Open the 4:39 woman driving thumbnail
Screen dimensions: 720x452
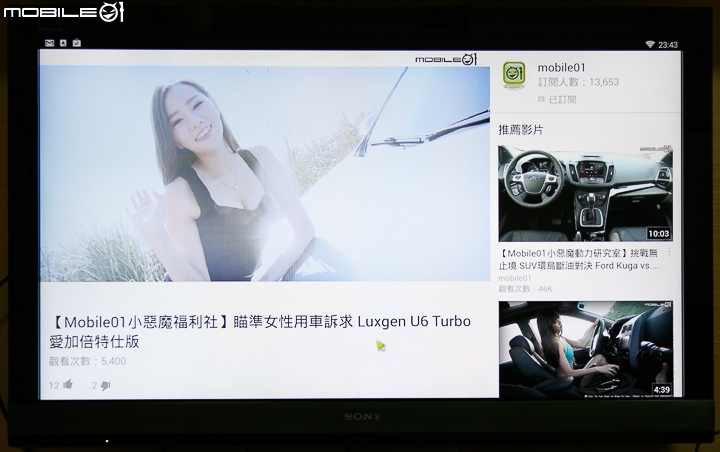click(x=586, y=350)
